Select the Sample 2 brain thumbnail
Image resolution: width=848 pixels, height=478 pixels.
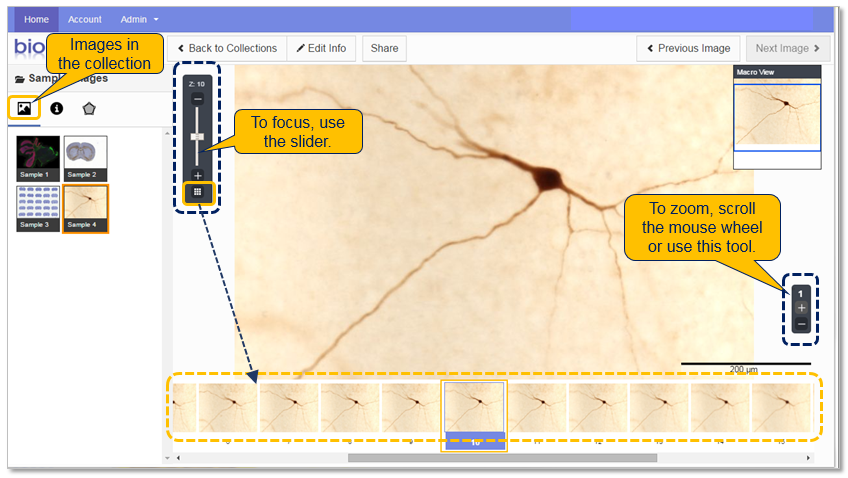tap(85, 157)
